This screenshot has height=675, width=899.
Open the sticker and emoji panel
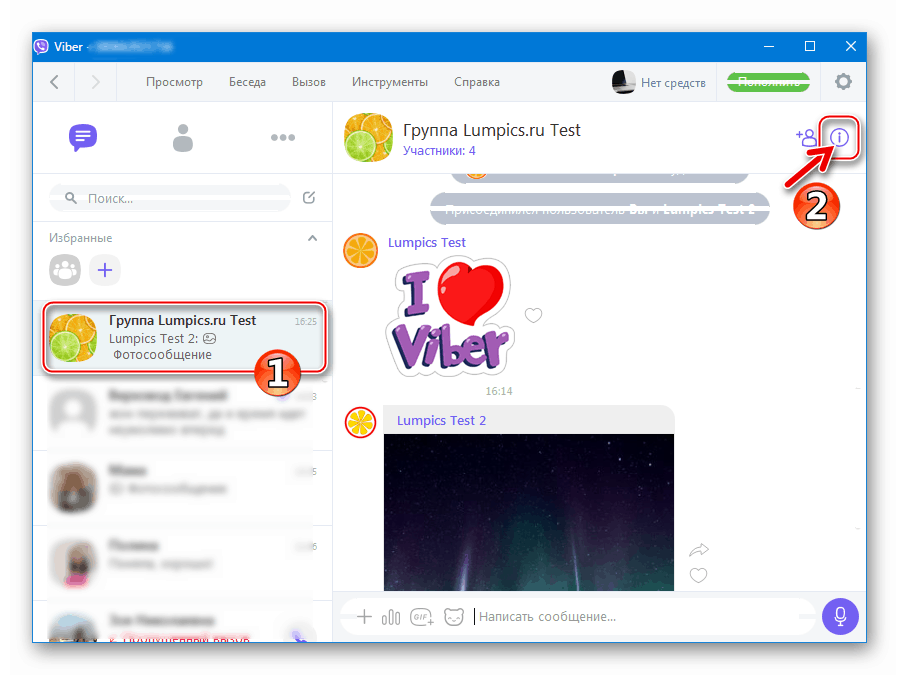coord(454,617)
